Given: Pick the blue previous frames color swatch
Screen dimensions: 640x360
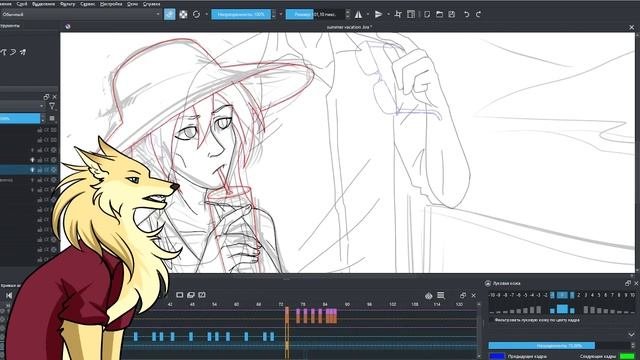Looking at the screenshot, I should click(x=497, y=356).
